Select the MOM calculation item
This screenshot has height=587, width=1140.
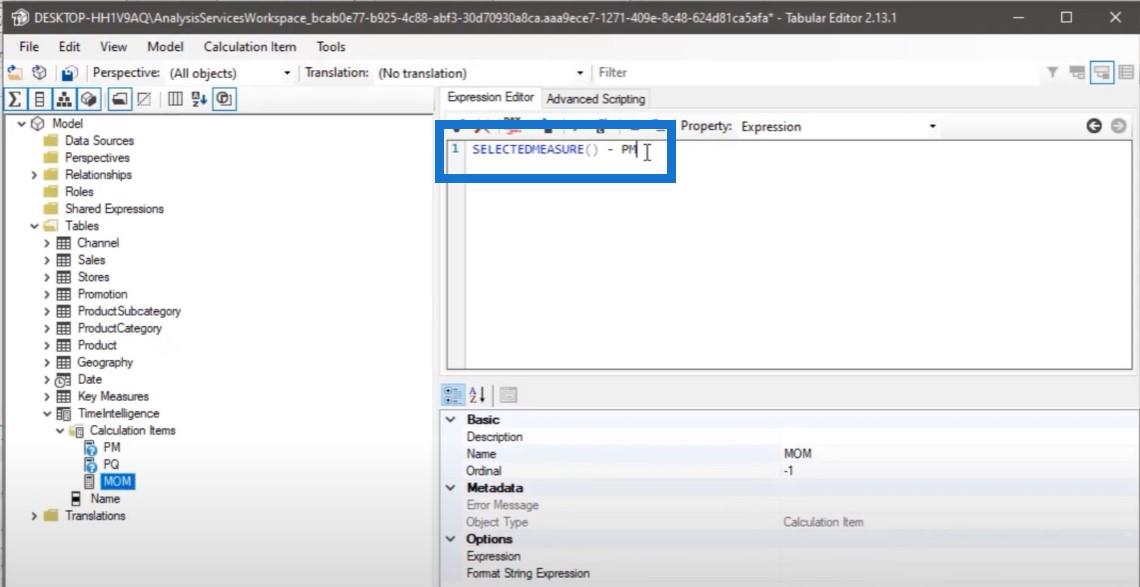click(117, 482)
